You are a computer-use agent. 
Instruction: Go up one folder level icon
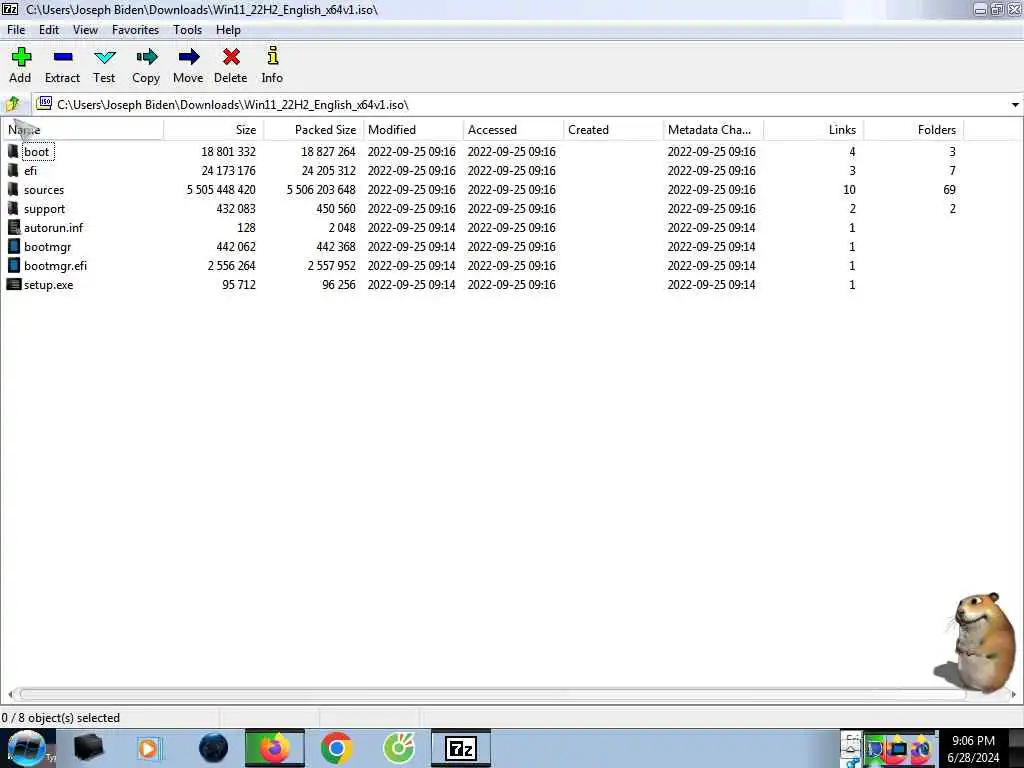(x=12, y=104)
